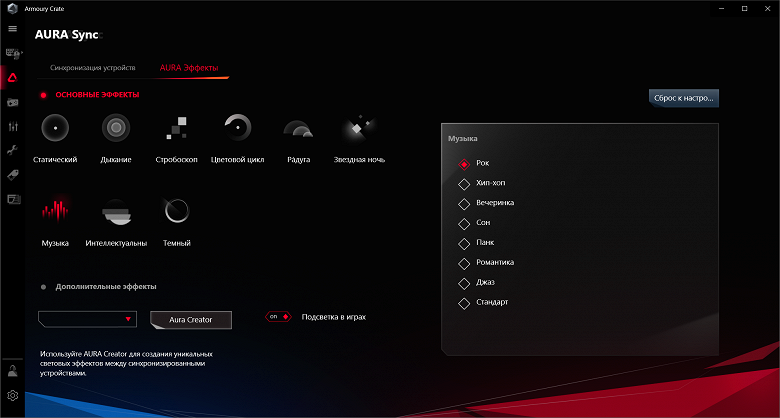This screenshot has width=780, height=418.
Task: Open the additional effects dropdown
Action: 87,319
